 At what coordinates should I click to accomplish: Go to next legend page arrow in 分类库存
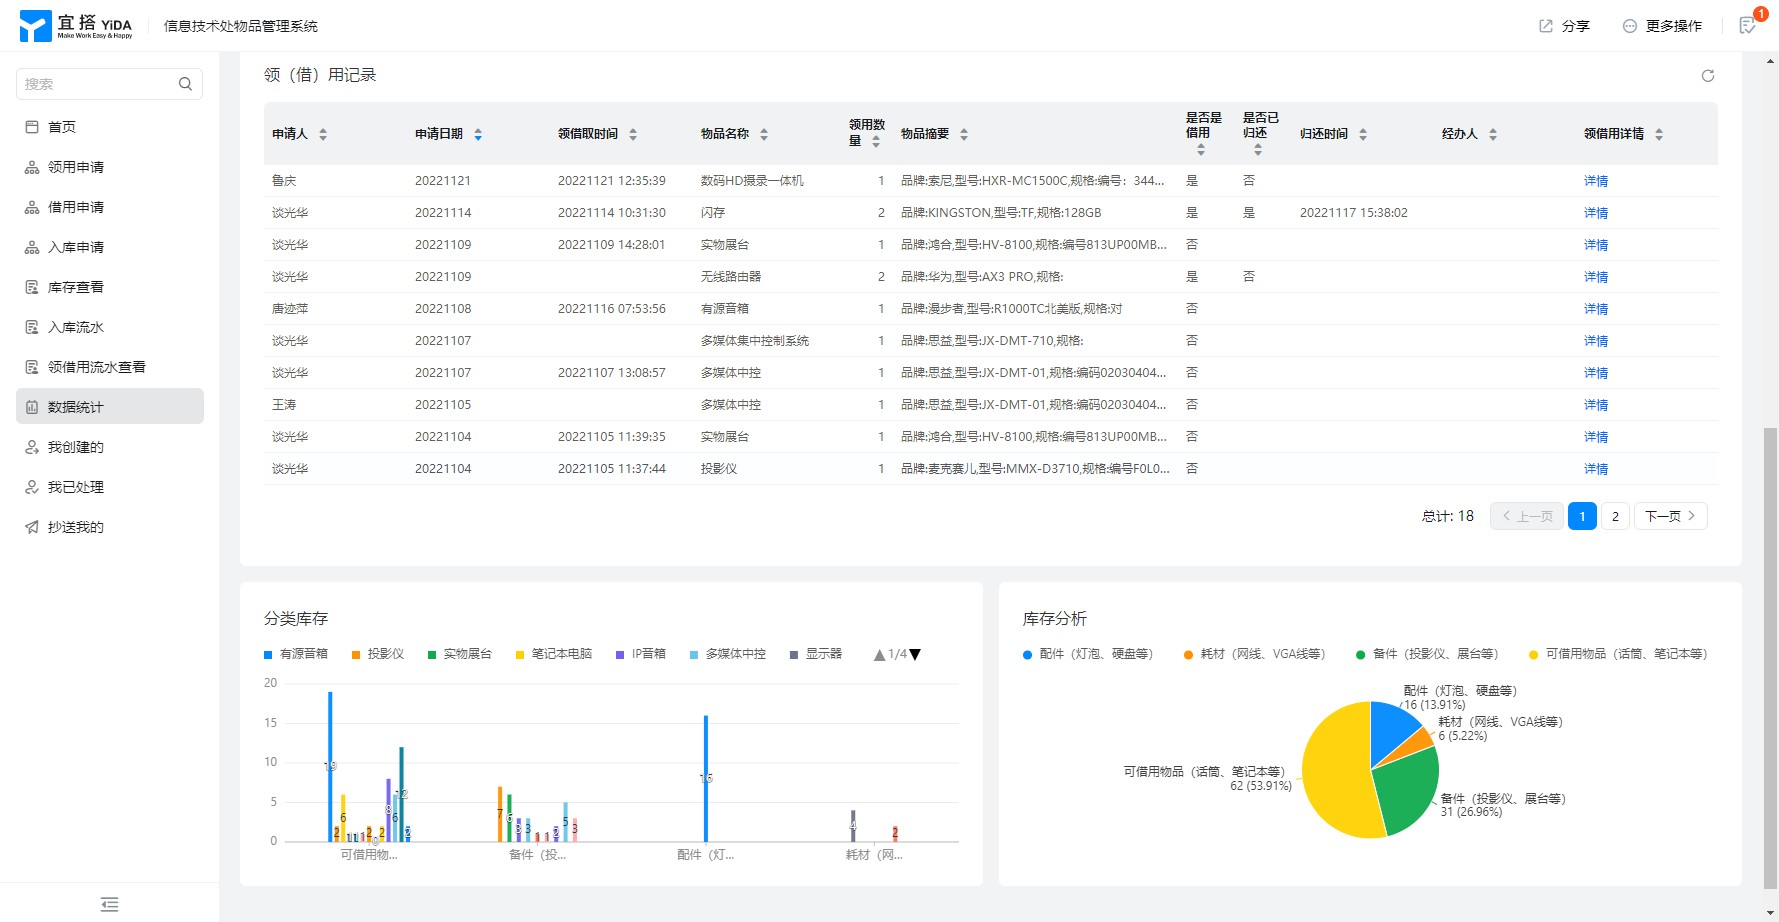pyautogui.click(x=915, y=655)
